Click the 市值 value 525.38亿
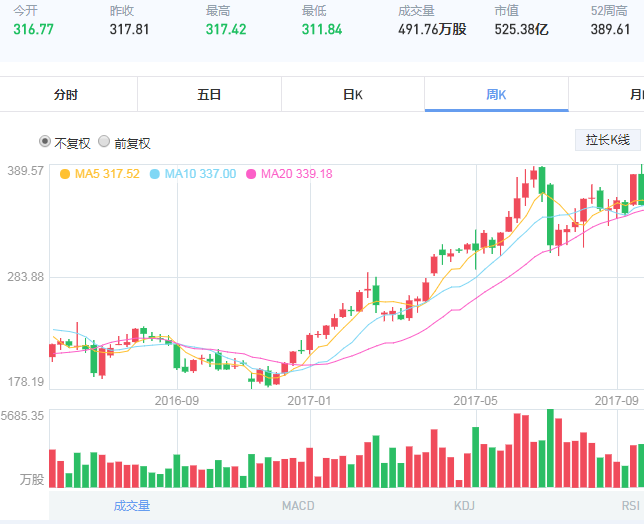The width and height of the screenshot is (644, 524). tap(521, 30)
